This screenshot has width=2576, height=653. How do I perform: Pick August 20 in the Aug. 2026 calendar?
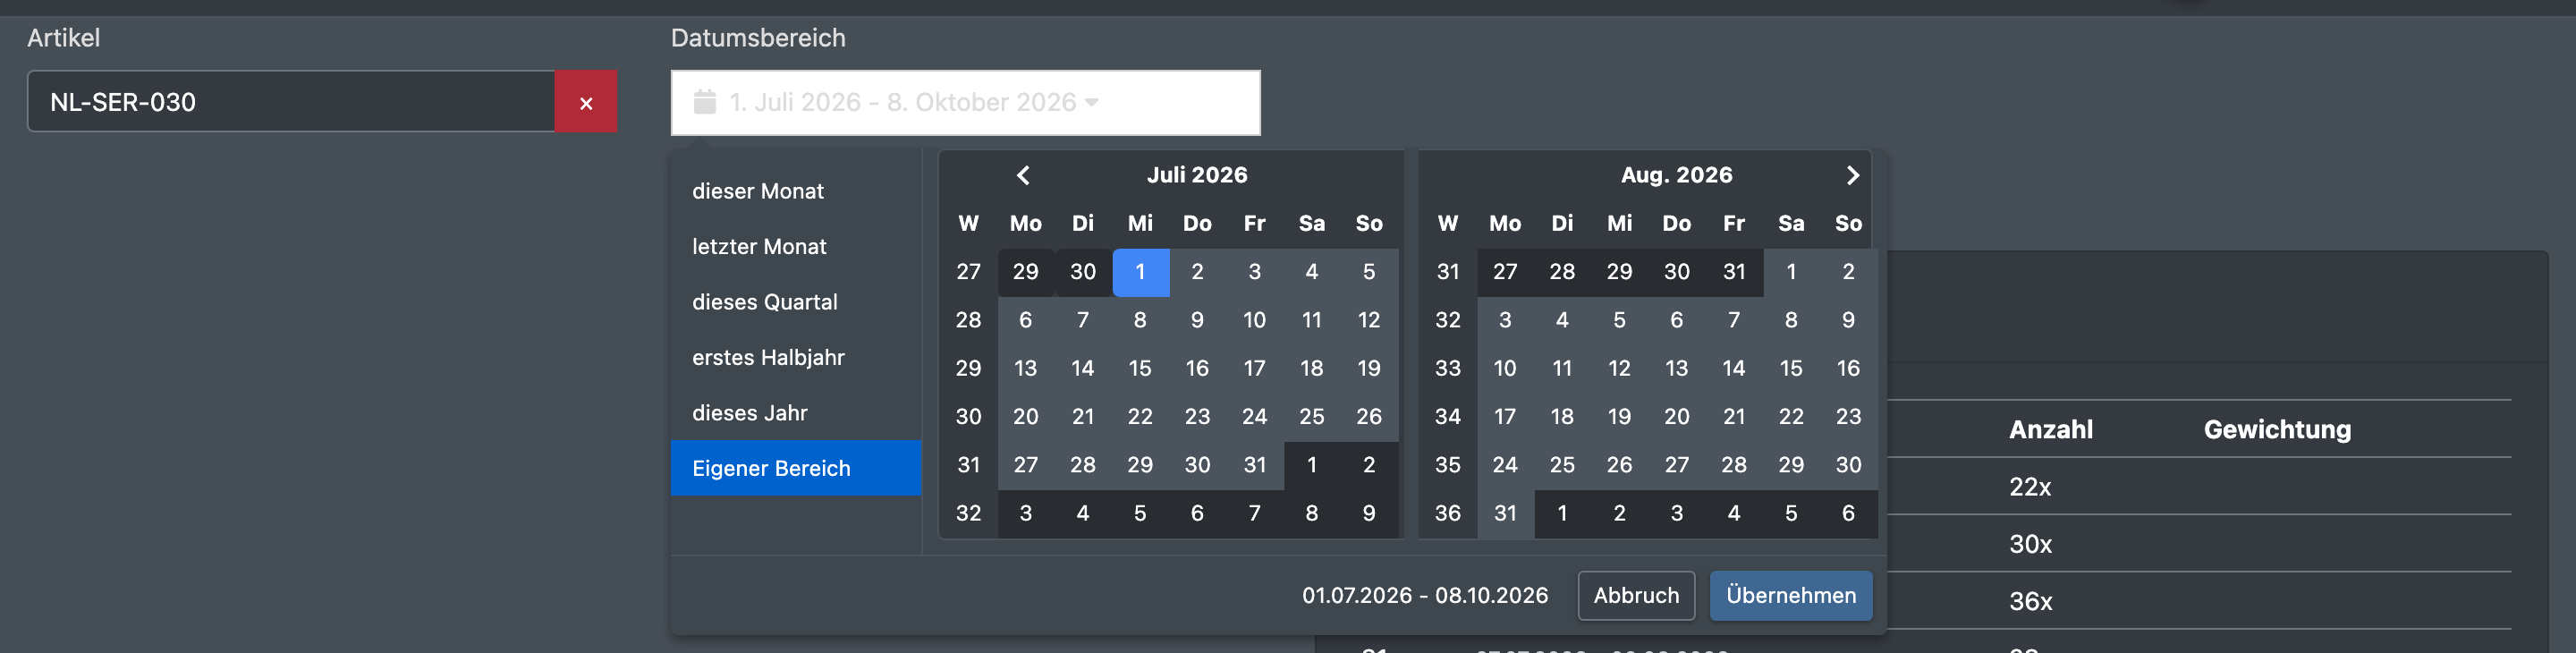[x=1677, y=416]
